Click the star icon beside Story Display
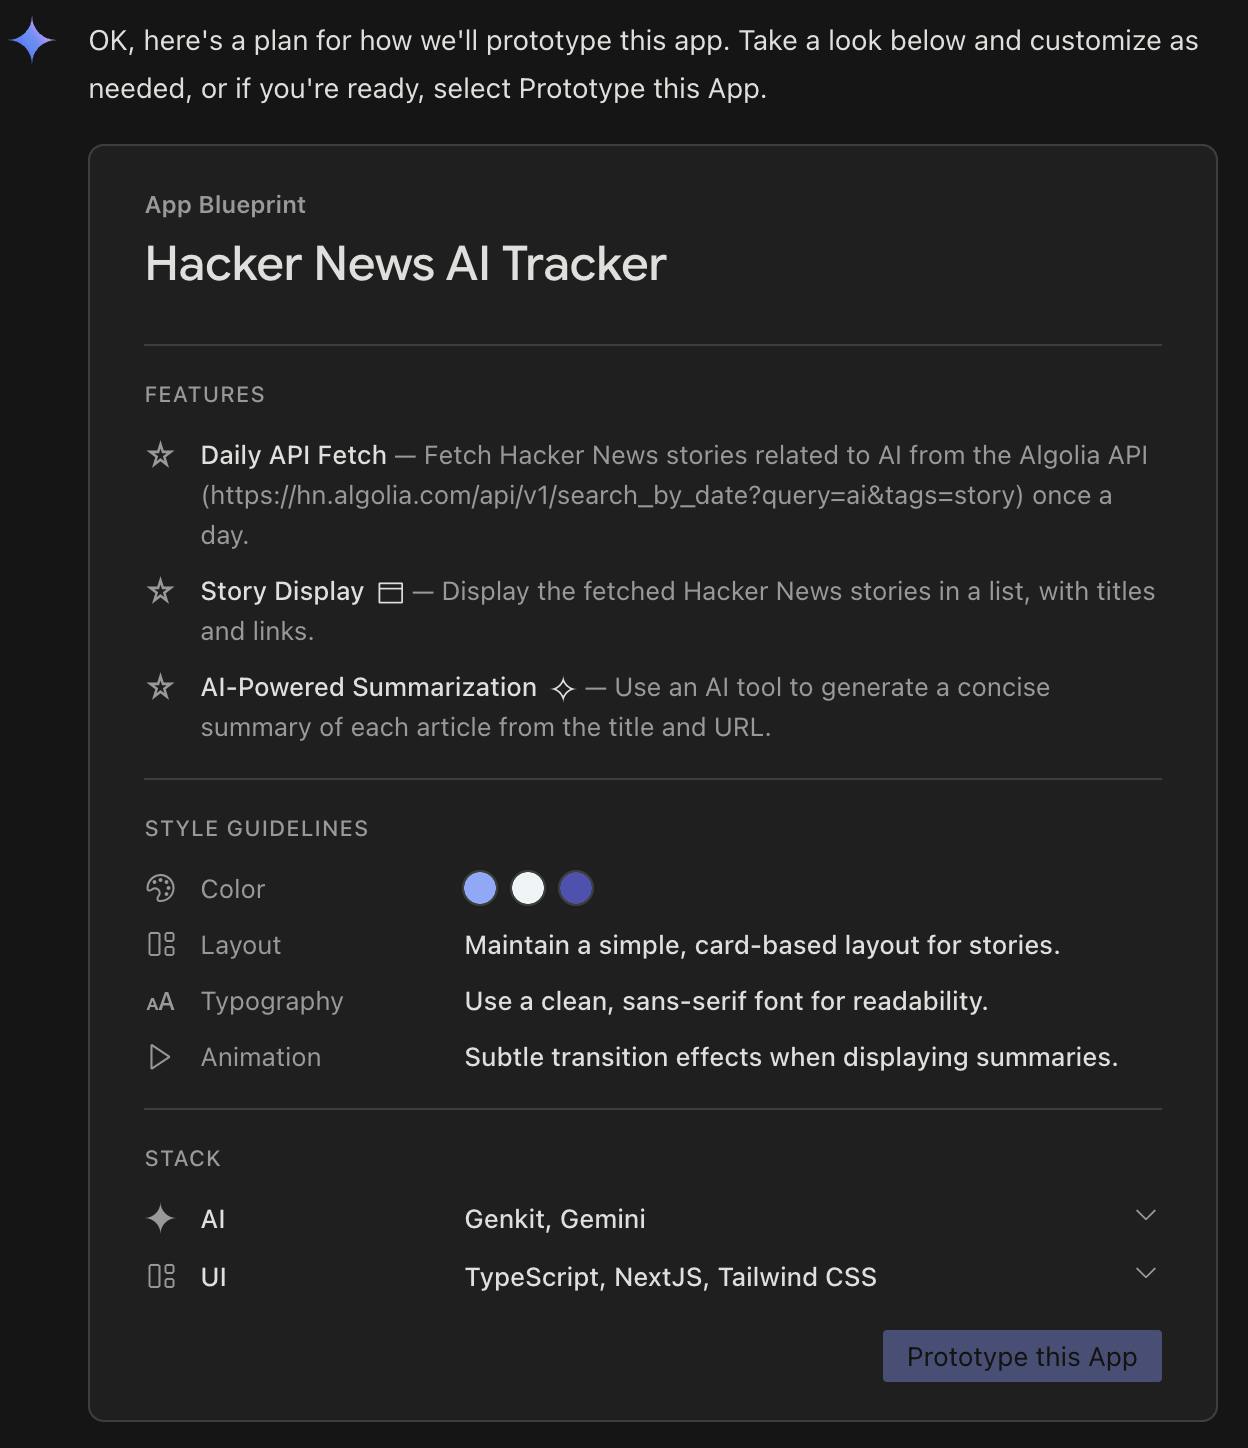The image size is (1248, 1448). click(160, 592)
